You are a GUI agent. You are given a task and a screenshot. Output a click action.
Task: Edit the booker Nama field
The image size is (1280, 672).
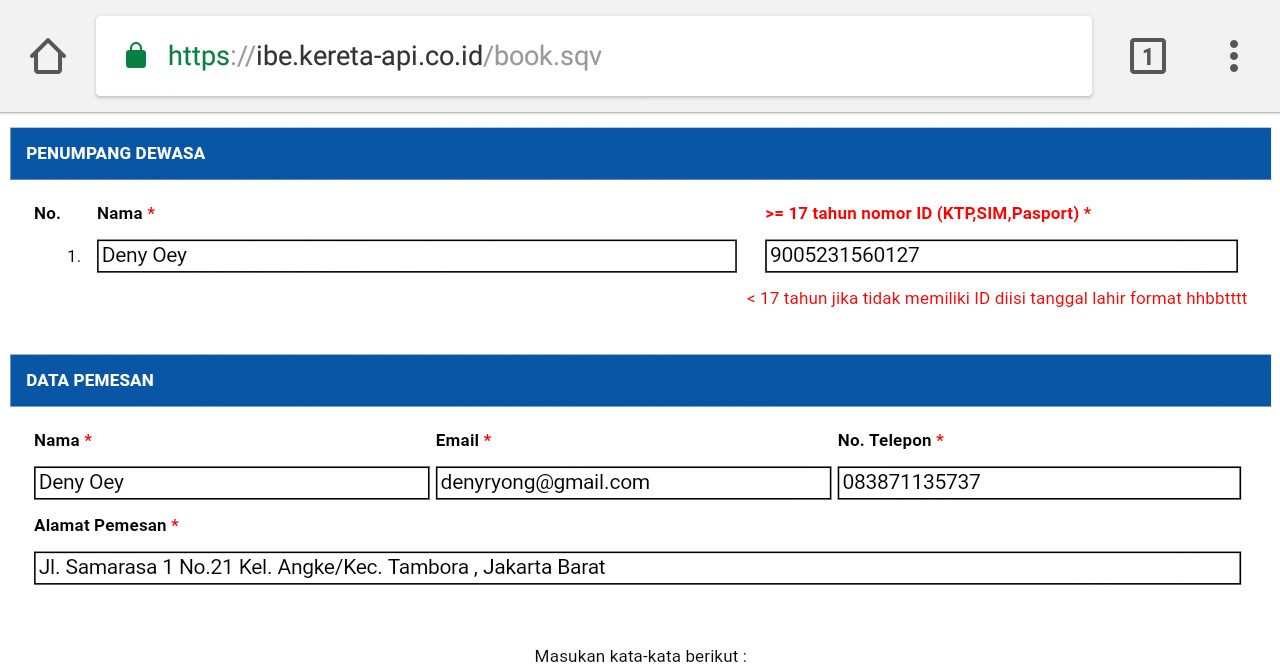point(231,483)
